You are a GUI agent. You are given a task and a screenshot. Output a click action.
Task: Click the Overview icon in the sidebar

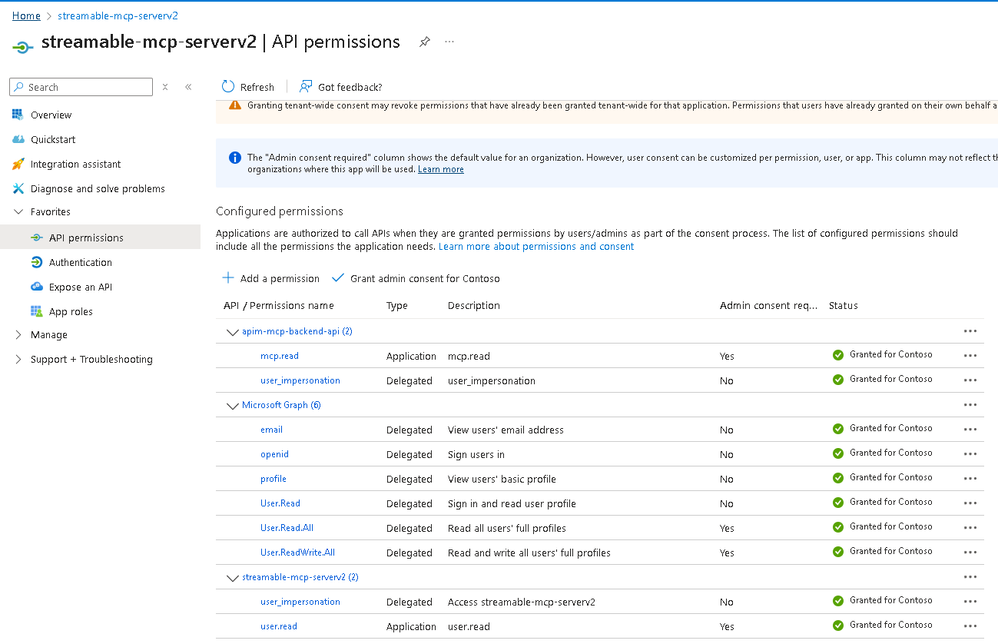coord(17,115)
